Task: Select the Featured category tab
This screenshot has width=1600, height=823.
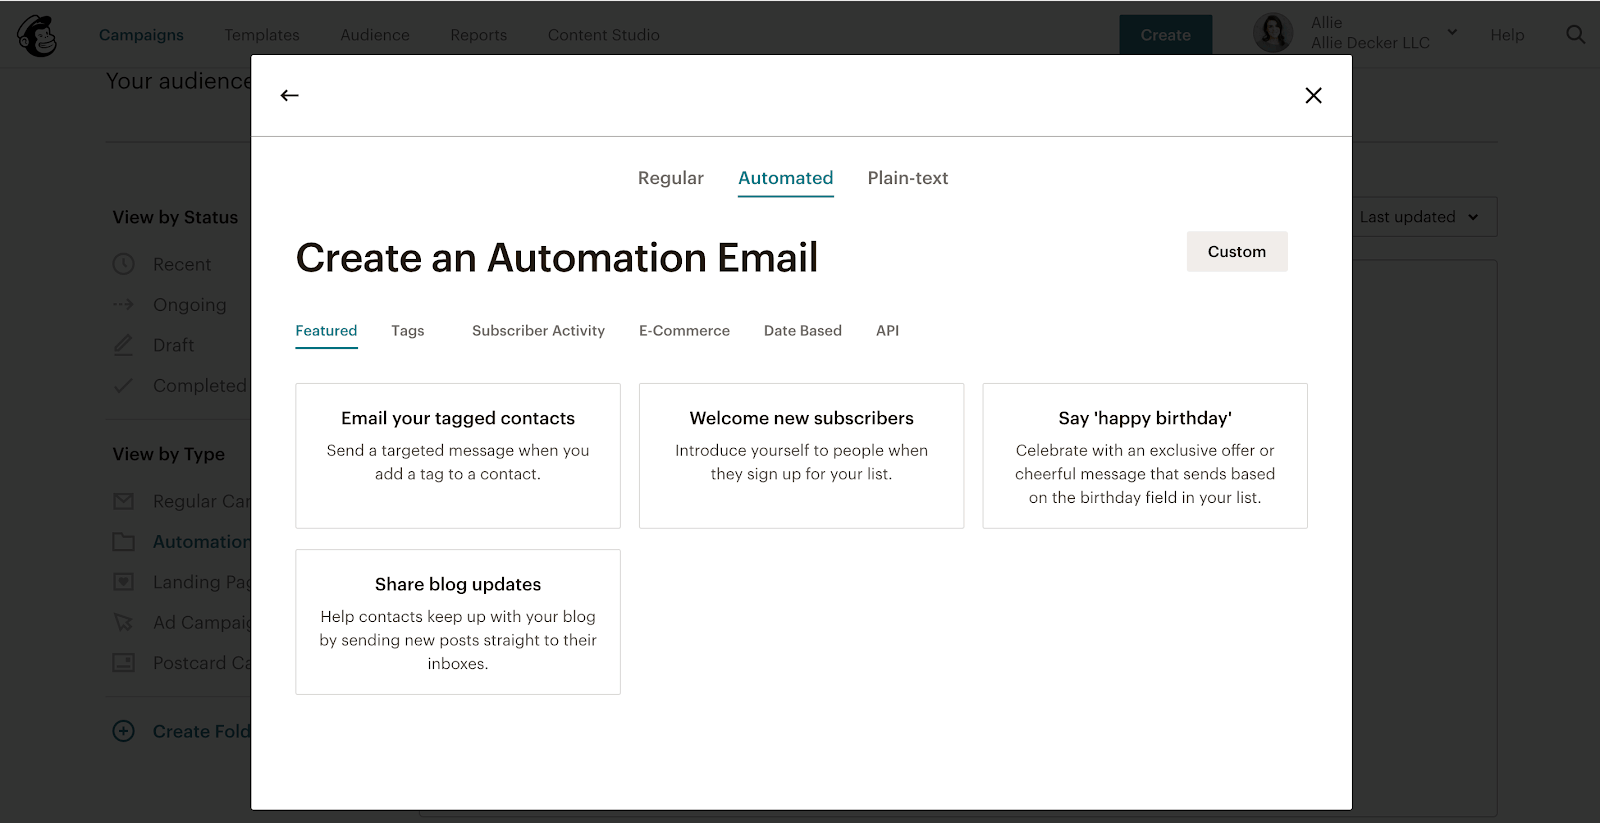Action: [x=326, y=331]
